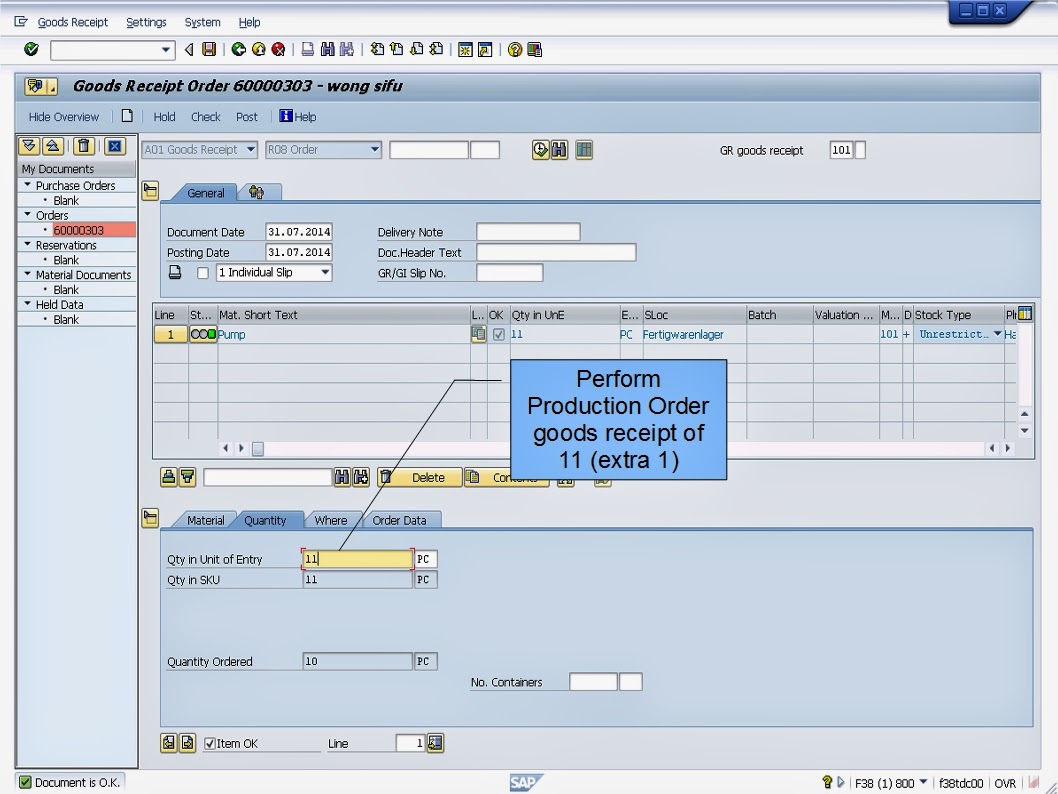This screenshot has width=1058, height=794.
Task: Toggle the checkbox beside the Individual Slip dropdown
Action: pos(202,272)
